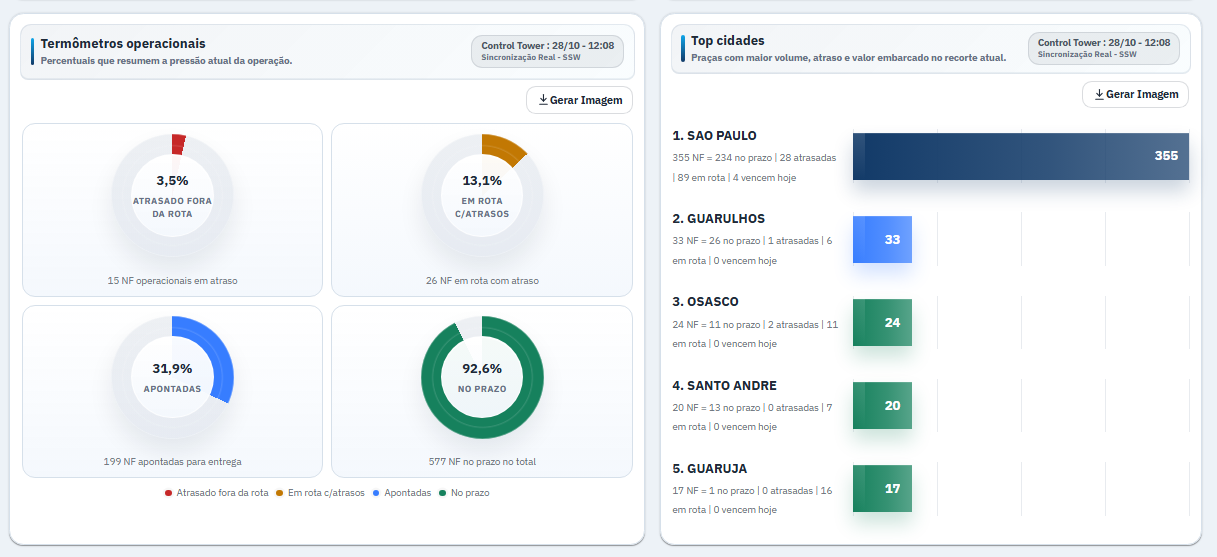Click the Santo Andre bar showing 20
This screenshot has width=1217, height=557.
point(882,406)
